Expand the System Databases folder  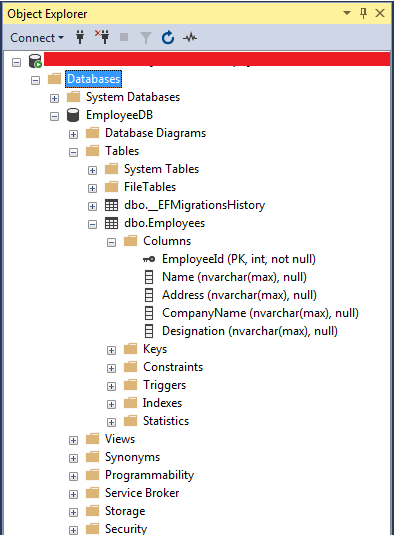(54, 98)
